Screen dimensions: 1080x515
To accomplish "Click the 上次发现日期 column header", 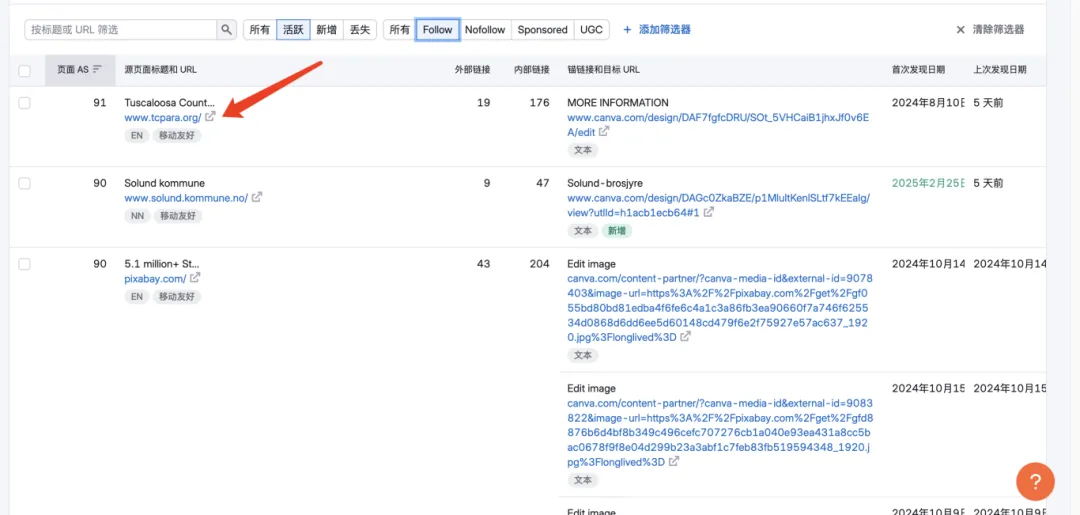I will tap(999, 70).
